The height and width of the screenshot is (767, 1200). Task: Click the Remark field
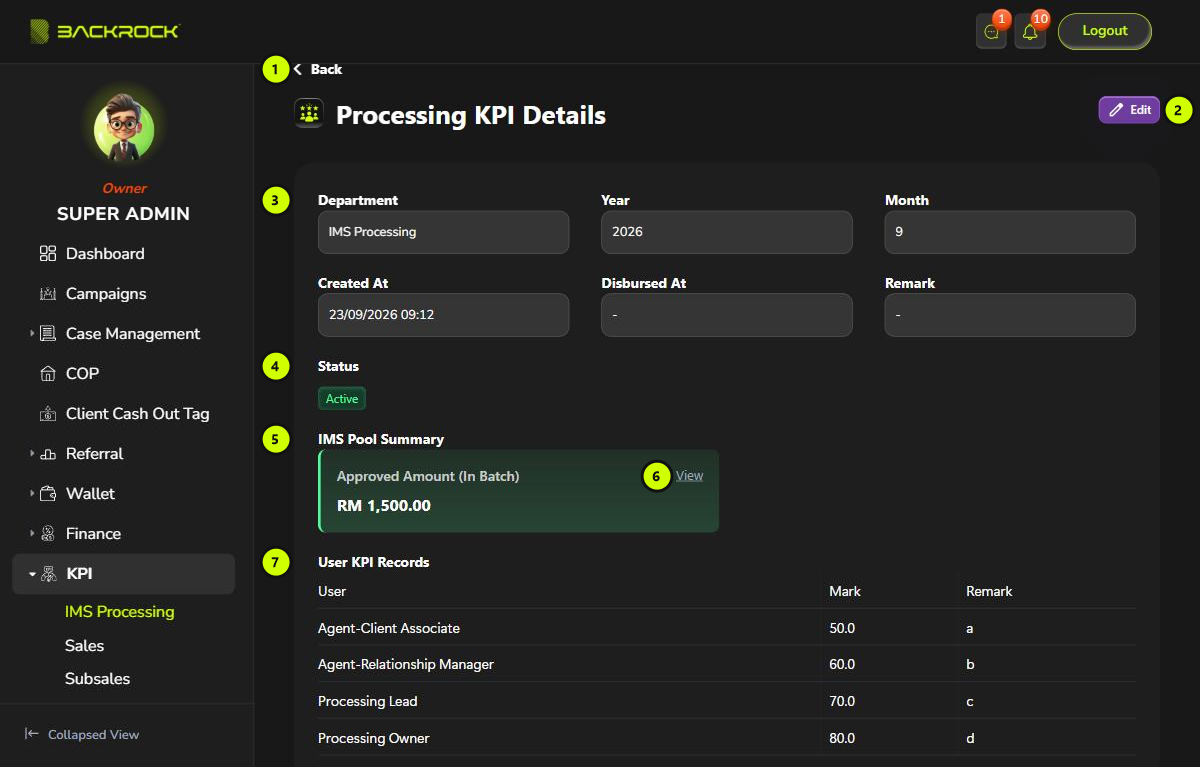tap(1010, 315)
